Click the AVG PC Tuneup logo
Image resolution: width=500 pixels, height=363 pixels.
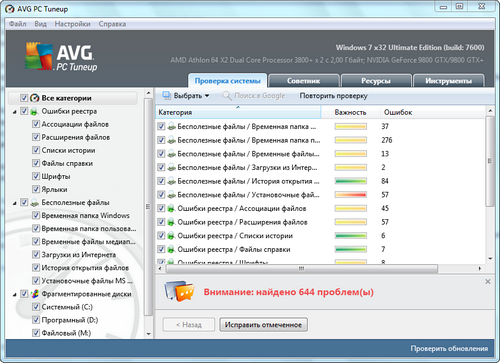[61, 57]
